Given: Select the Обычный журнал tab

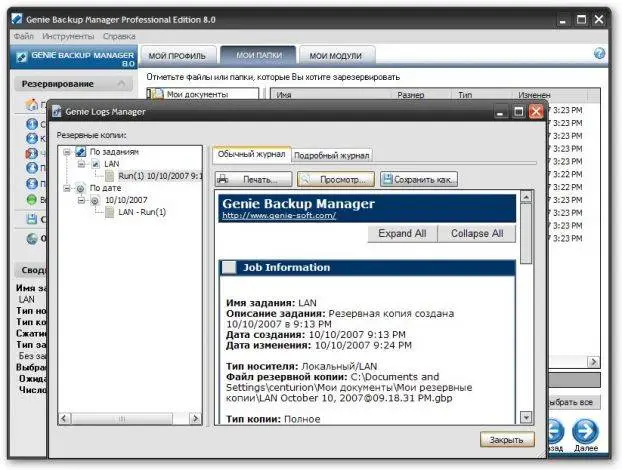Looking at the screenshot, I should pyautogui.click(x=251, y=154).
